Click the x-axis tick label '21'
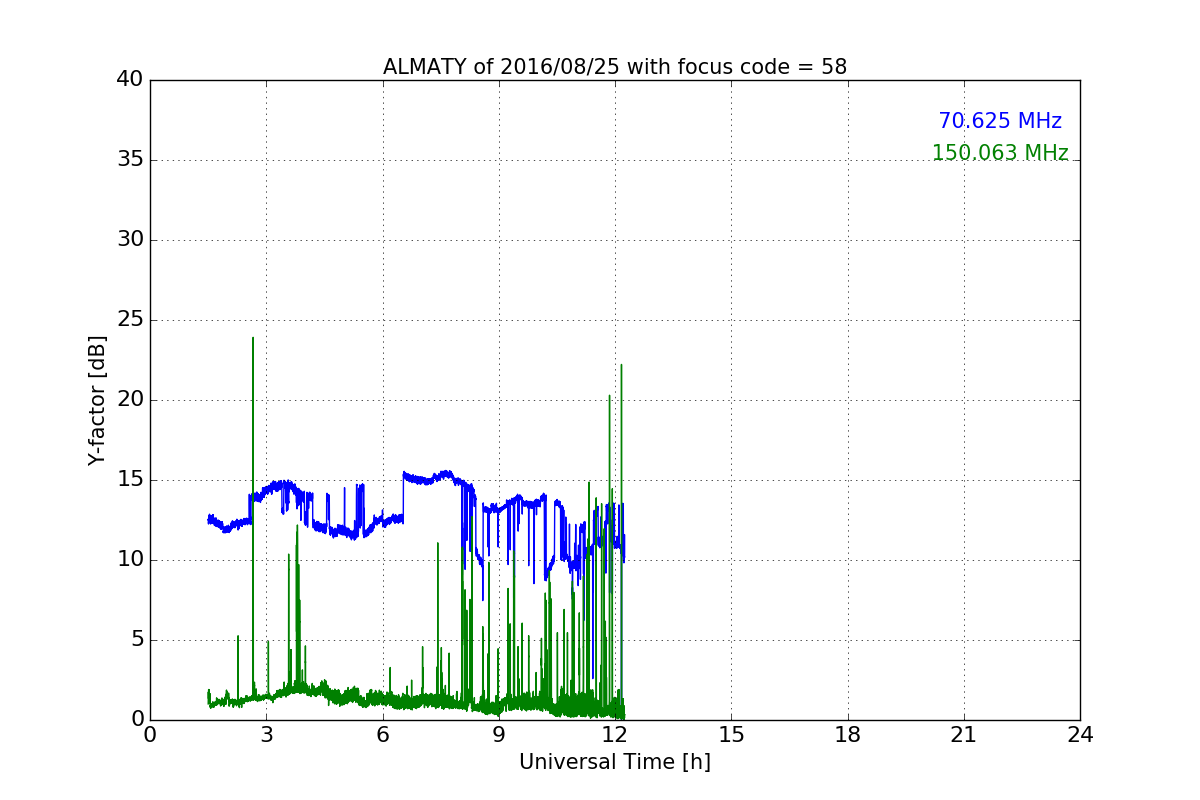The image size is (1200, 800). point(964,735)
